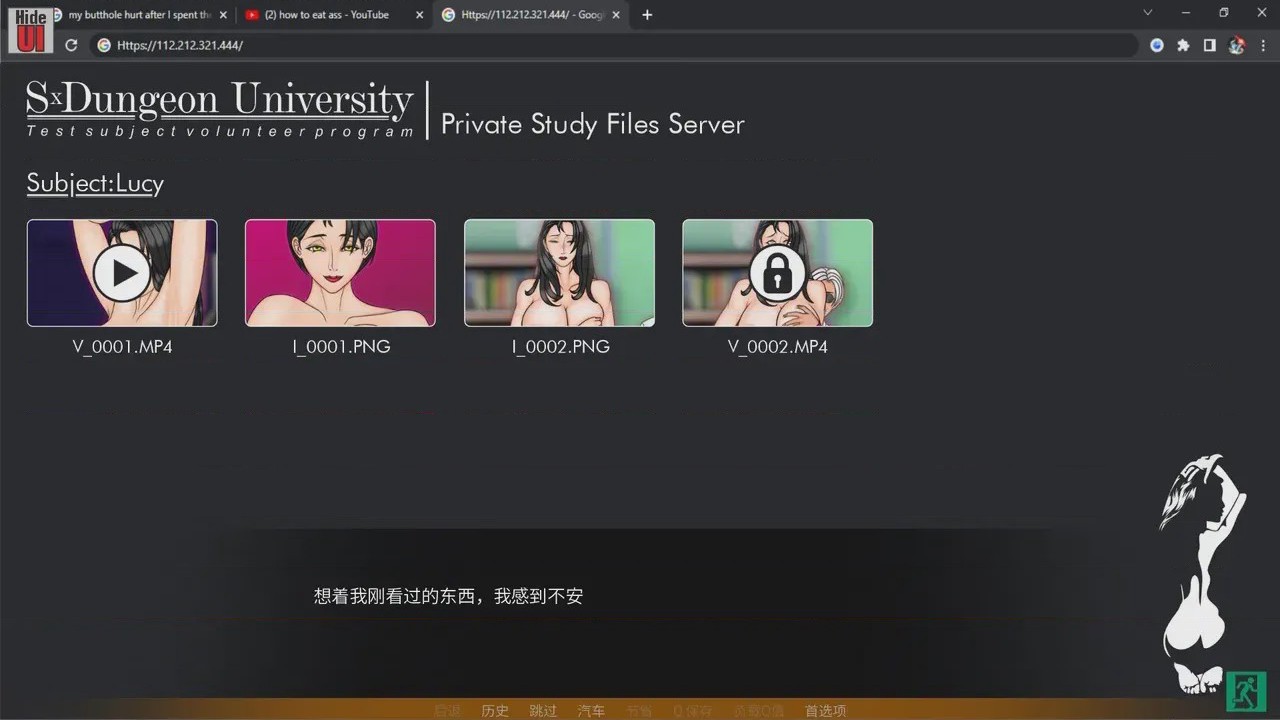
Task: Open 首选项 (Preferences) in the bottom menu
Action: click(825, 711)
